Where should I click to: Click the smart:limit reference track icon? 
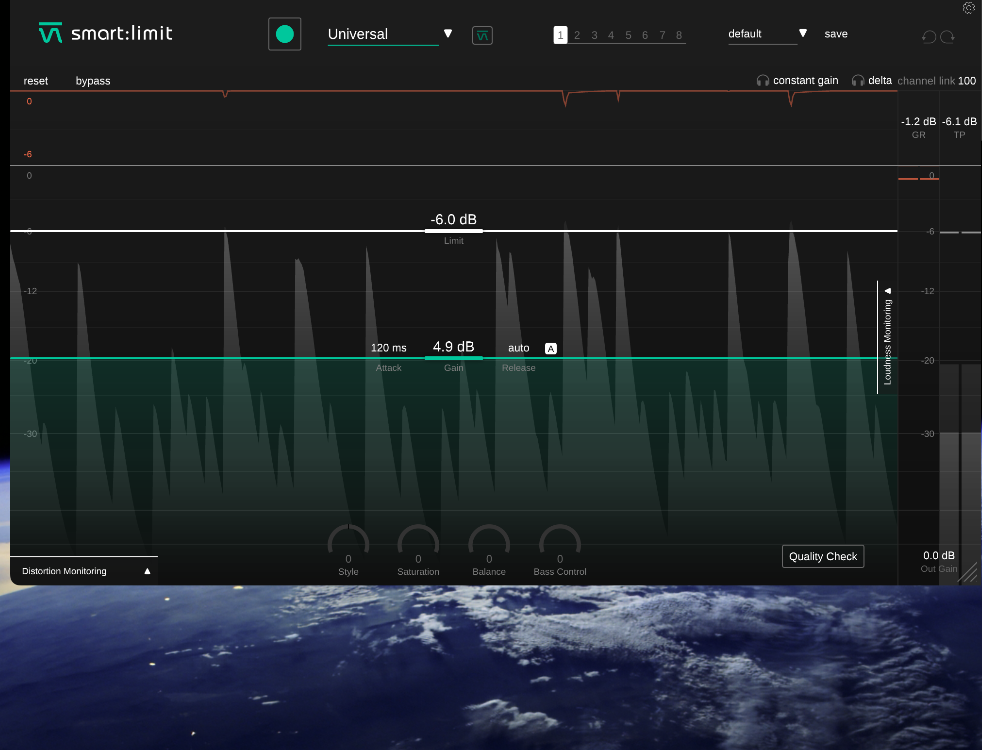(482, 35)
